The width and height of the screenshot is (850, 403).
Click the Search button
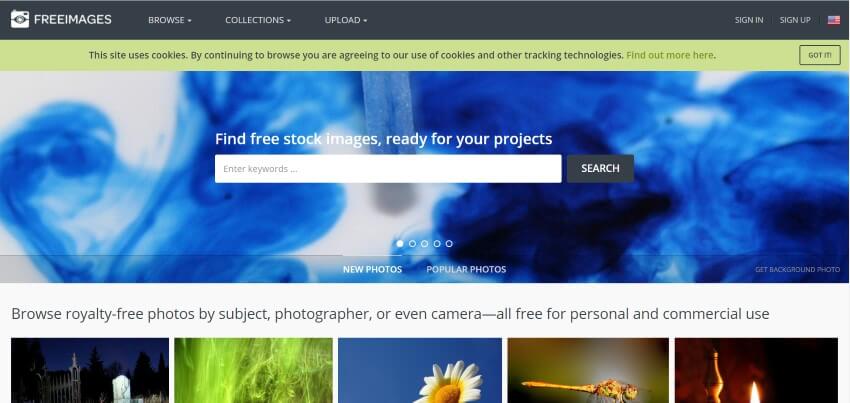click(600, 169)
